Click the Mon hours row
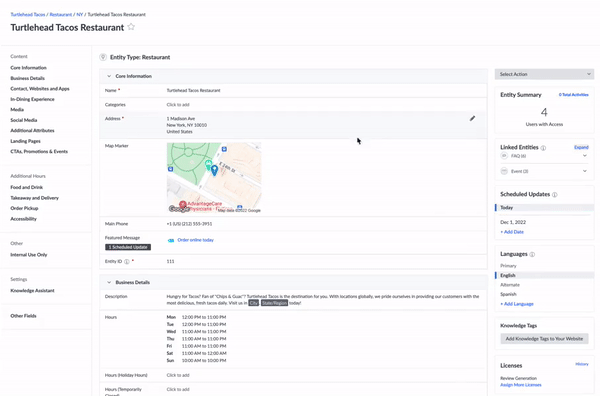This screenshot has width=600, height=396. (196, 317)
